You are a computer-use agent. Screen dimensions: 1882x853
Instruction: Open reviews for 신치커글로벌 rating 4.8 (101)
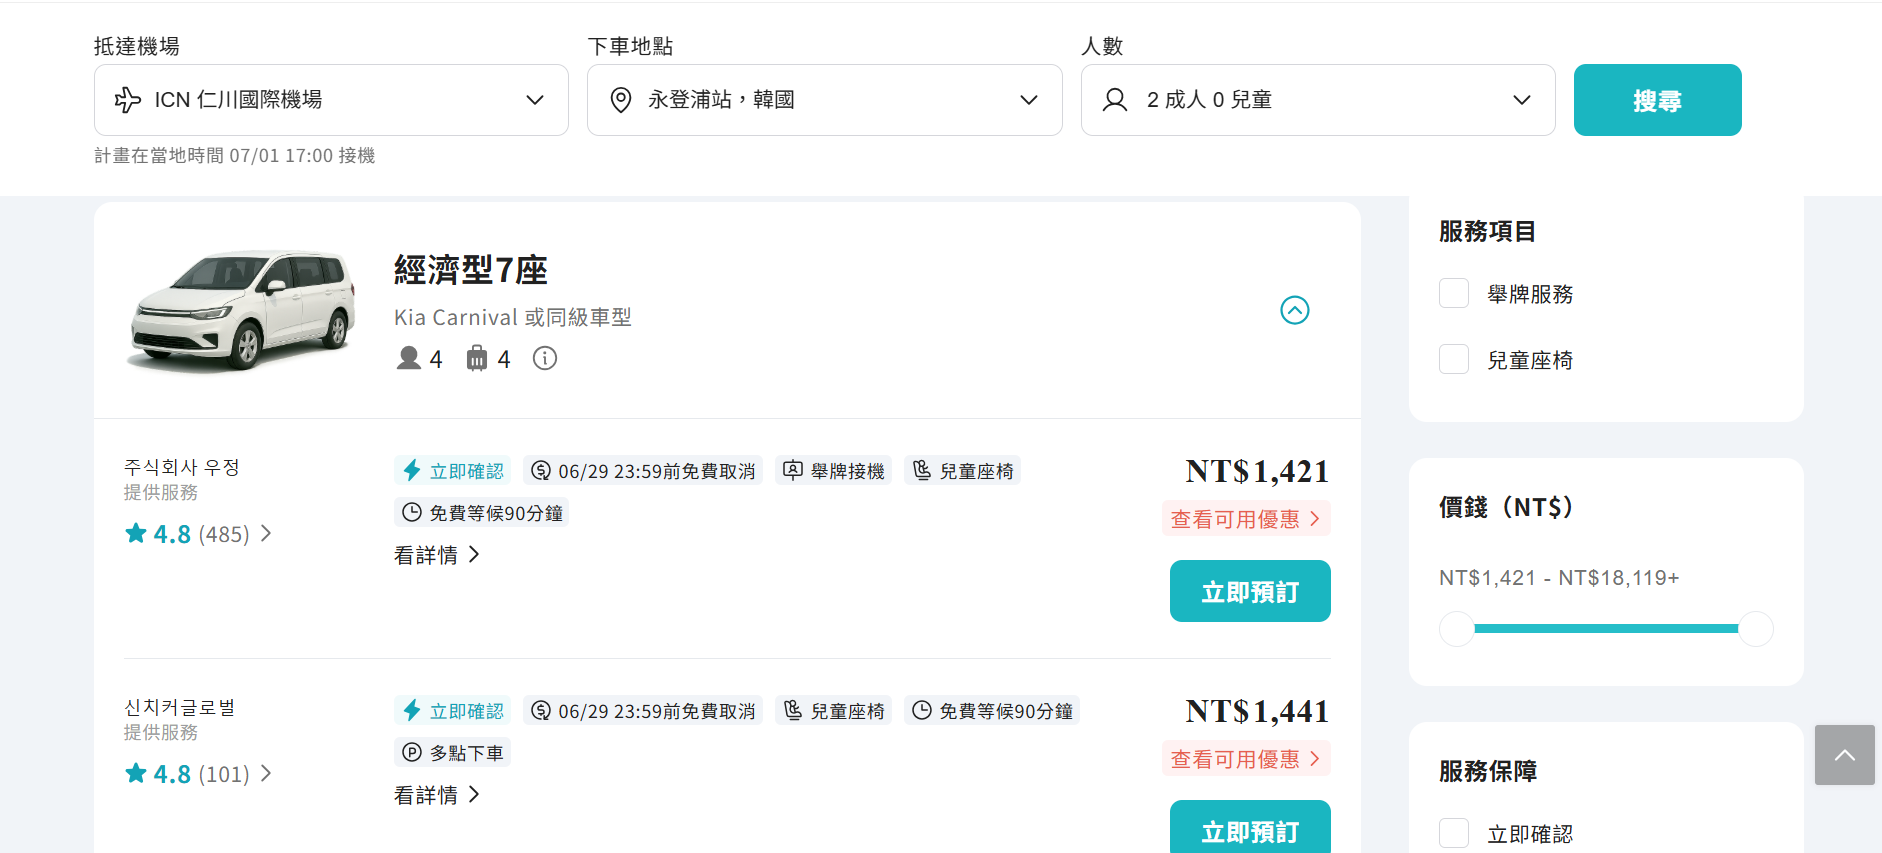coord(198,774)
